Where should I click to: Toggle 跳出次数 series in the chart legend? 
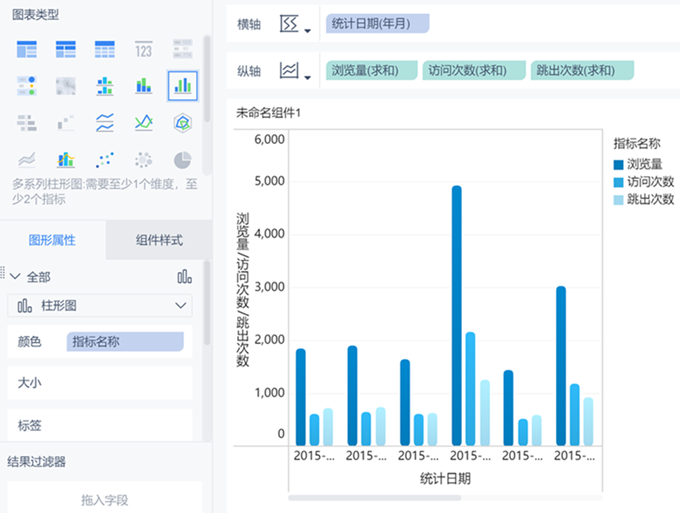(644, 200)
